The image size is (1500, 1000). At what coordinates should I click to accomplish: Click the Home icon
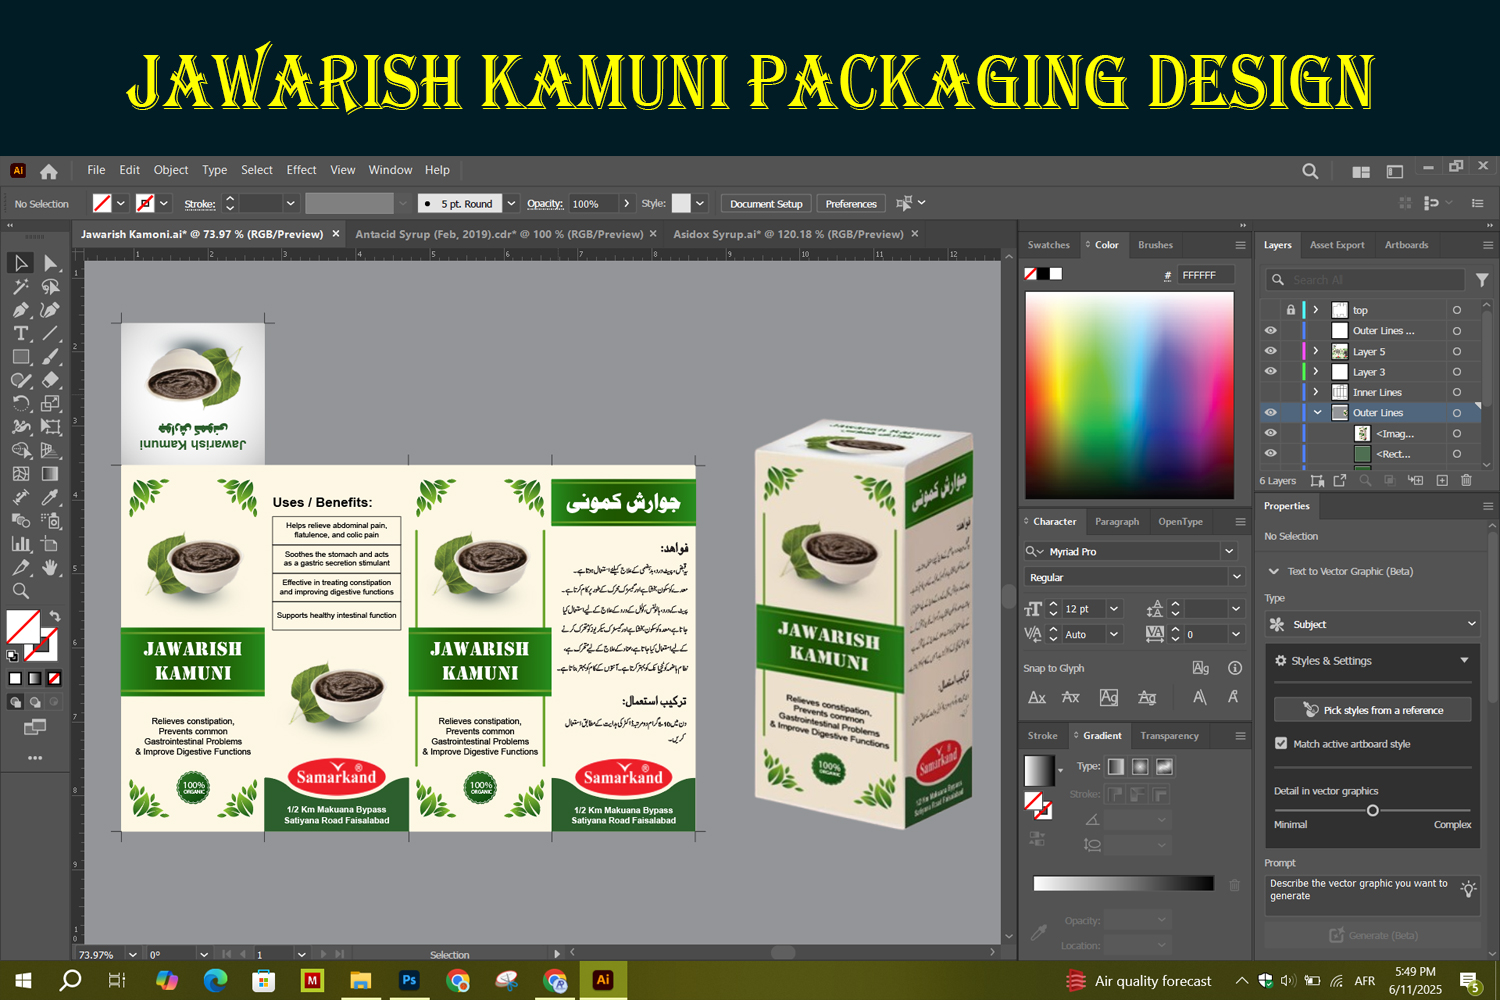pos(48,171)
